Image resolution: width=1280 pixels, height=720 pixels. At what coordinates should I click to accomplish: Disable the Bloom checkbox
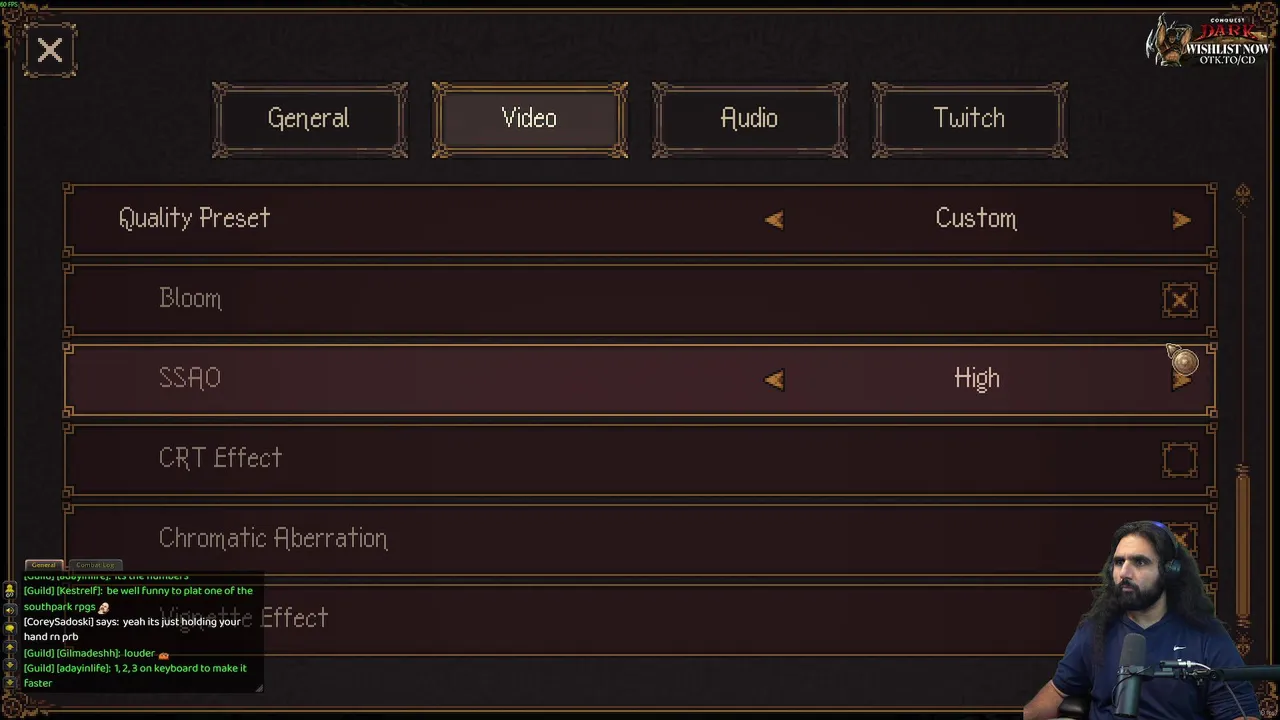1180,300
